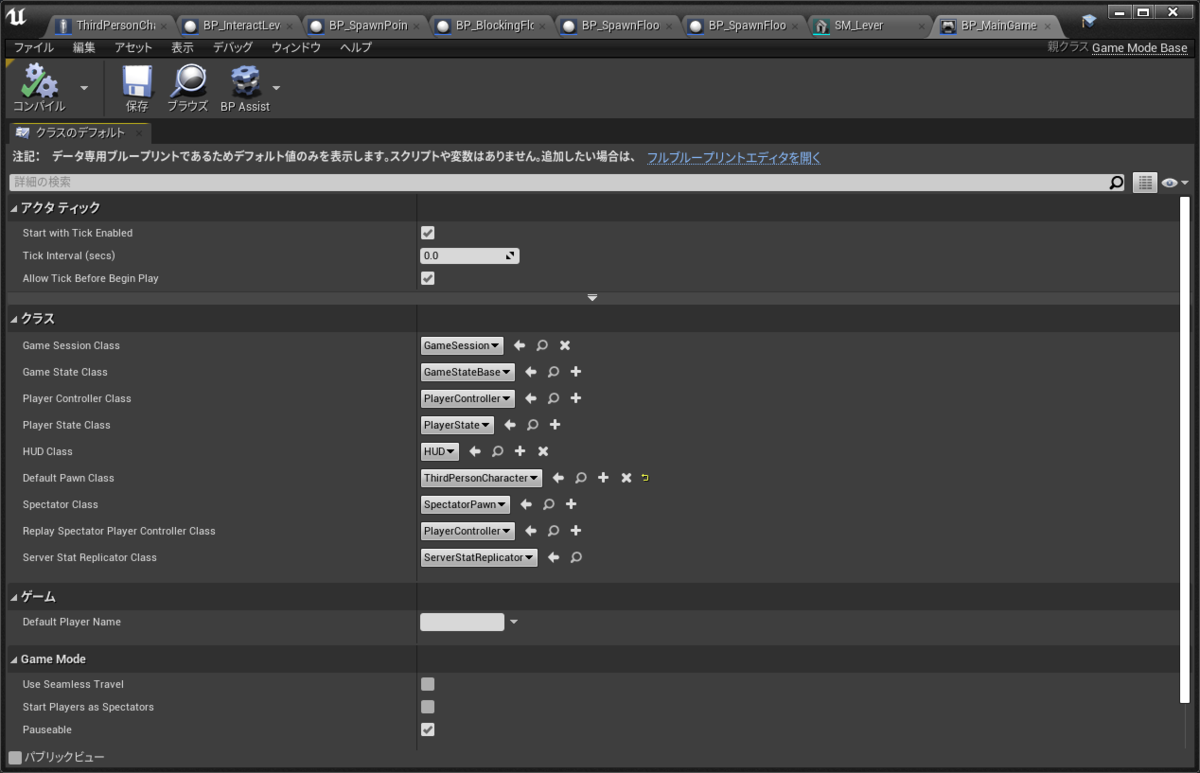Image resolution: width=1200 pixels, height=773 pixels.
Task: Open the GameStateBase class dropdown
Action: [468, 372]
